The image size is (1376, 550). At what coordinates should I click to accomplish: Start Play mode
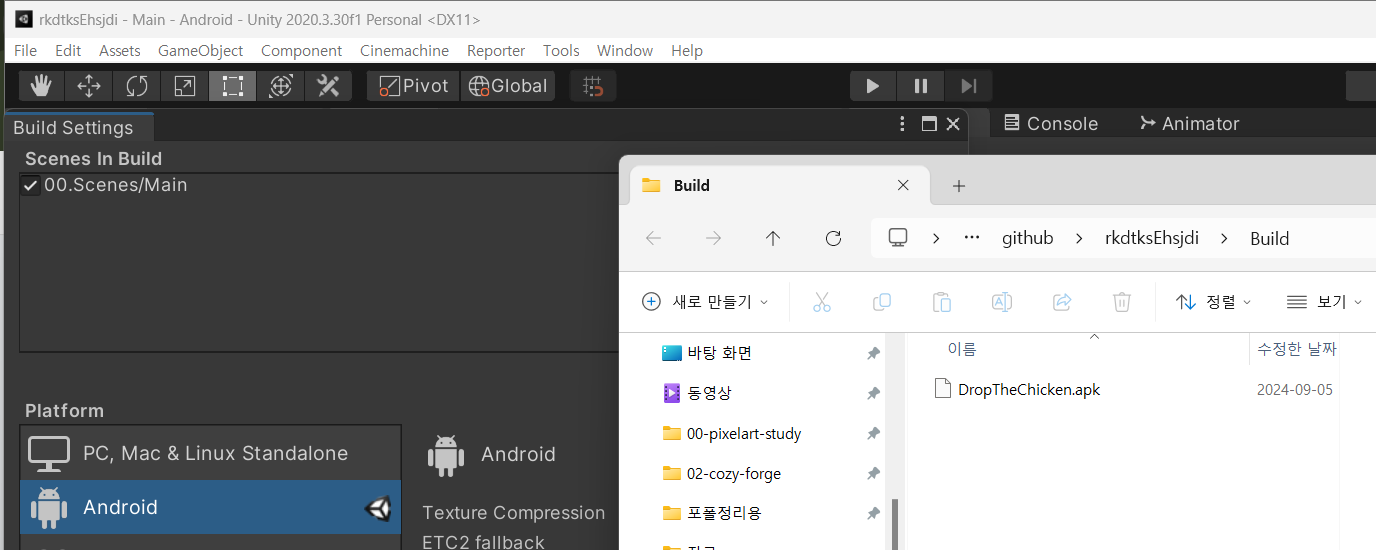pyautogui.click(x=873, y=86)
